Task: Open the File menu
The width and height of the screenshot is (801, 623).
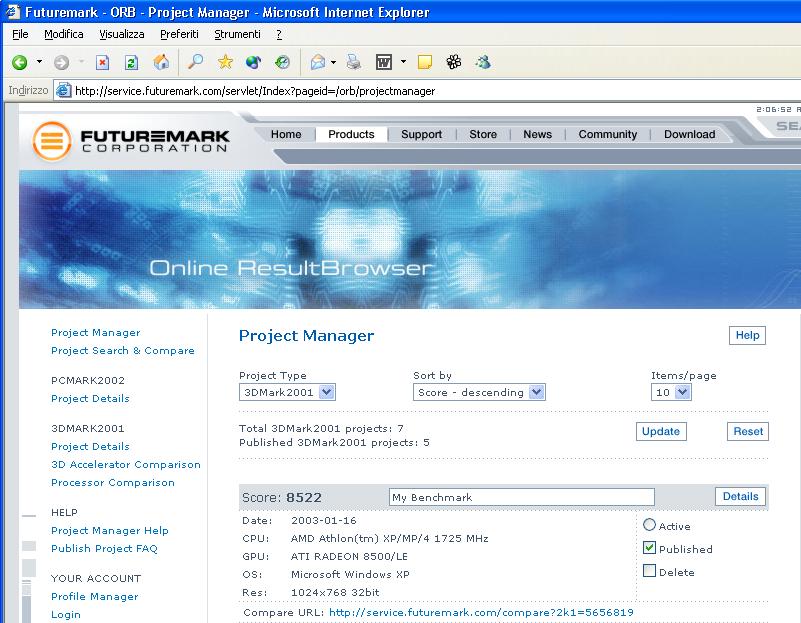Action: (20, 34)
